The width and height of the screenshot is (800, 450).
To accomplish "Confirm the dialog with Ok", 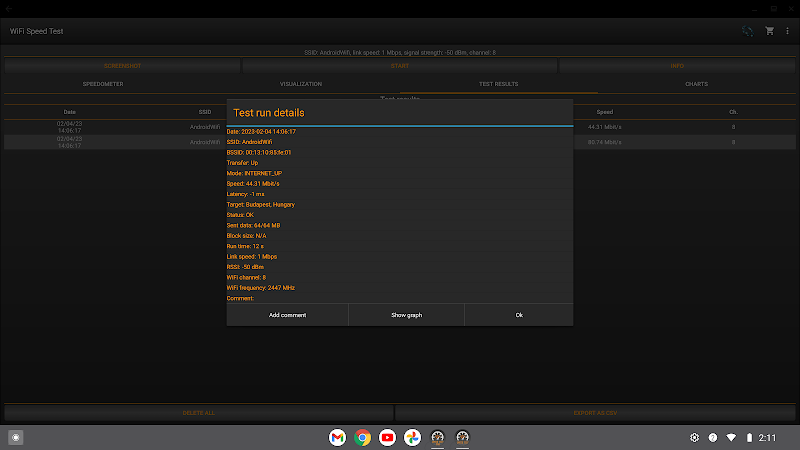I will [x=519, y=315].
